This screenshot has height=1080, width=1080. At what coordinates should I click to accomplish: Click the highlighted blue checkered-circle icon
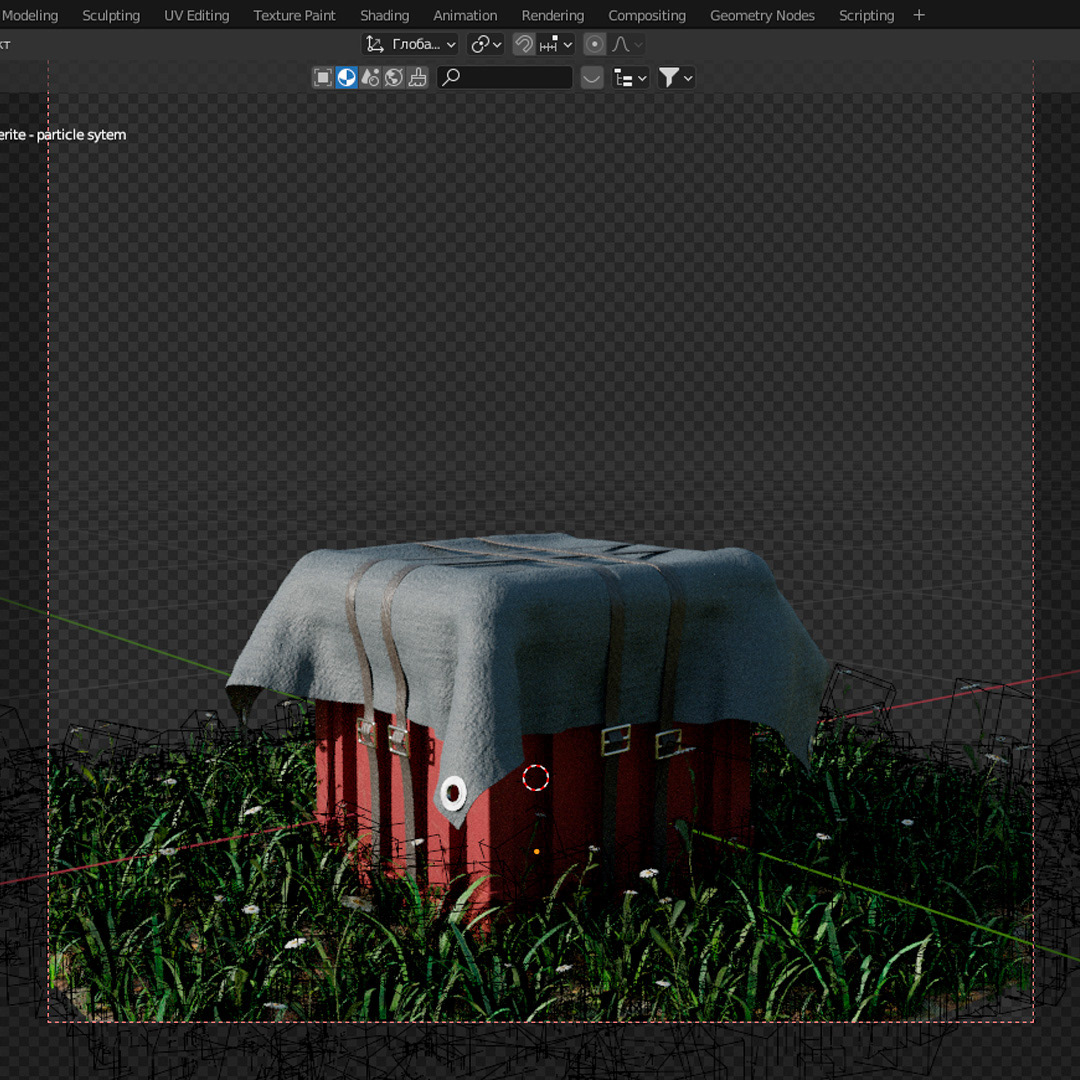(x=346, y=77)
